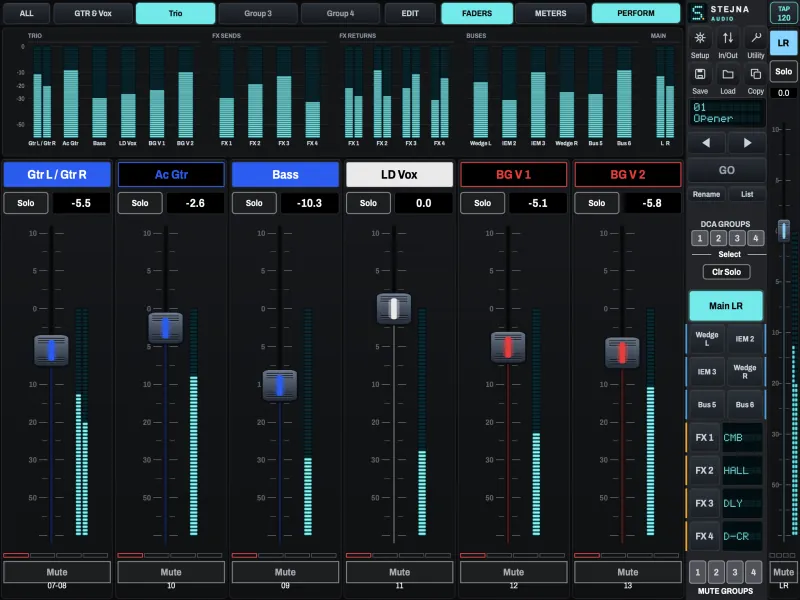This screenshot has height=600, width=800.
Task: Select the Bus 5 send
Action: click(707, 405)
